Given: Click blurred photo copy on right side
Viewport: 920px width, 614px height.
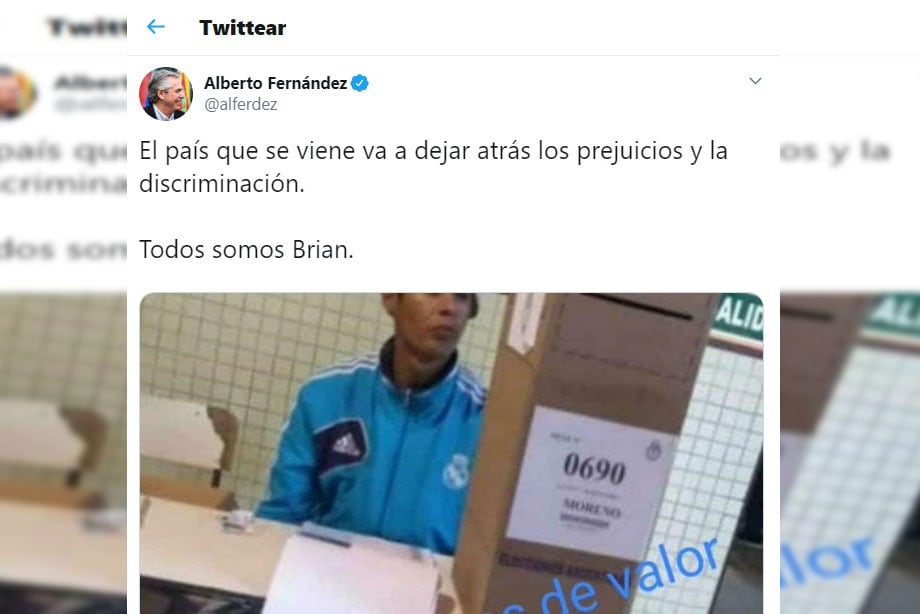Looking at the screenshot, I should pos(850,453).
